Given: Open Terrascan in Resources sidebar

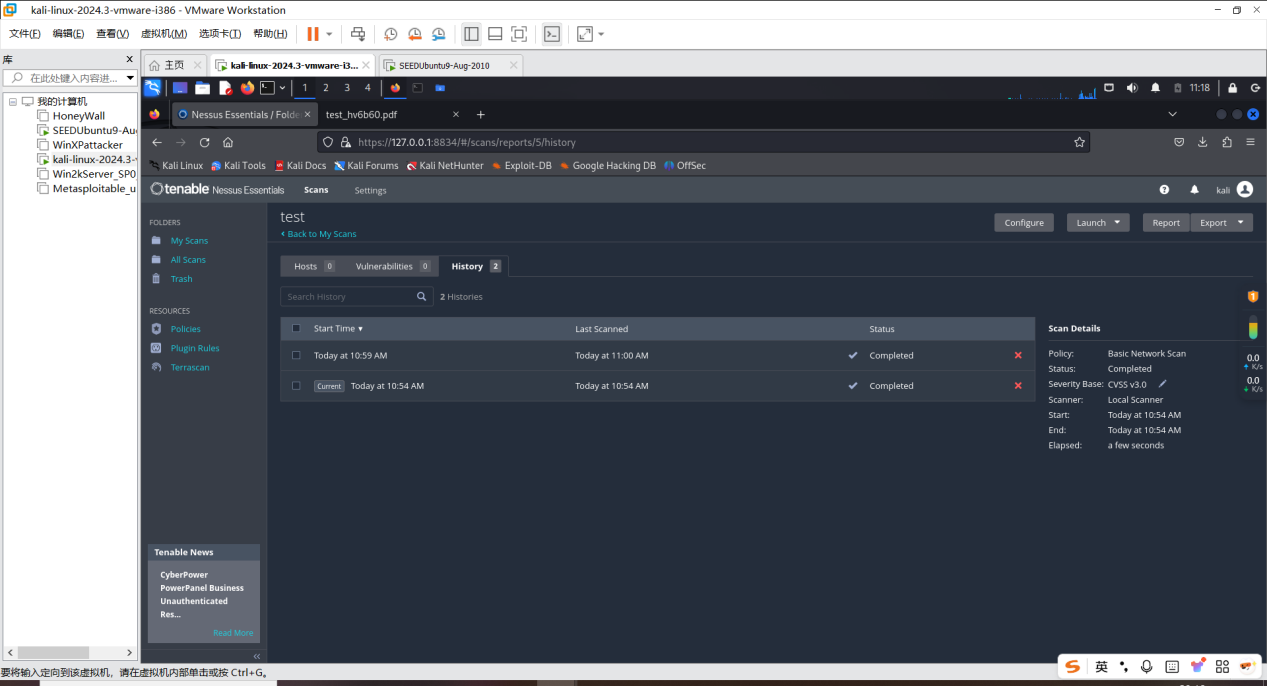Looking at the screenshot, I should 190,367.
